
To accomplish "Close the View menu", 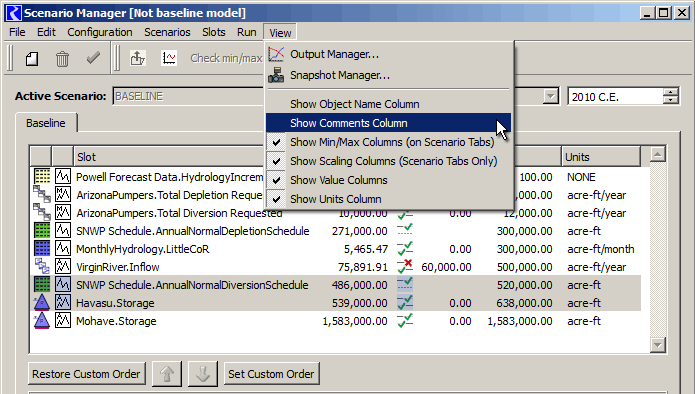I will (x=280, y=33).
